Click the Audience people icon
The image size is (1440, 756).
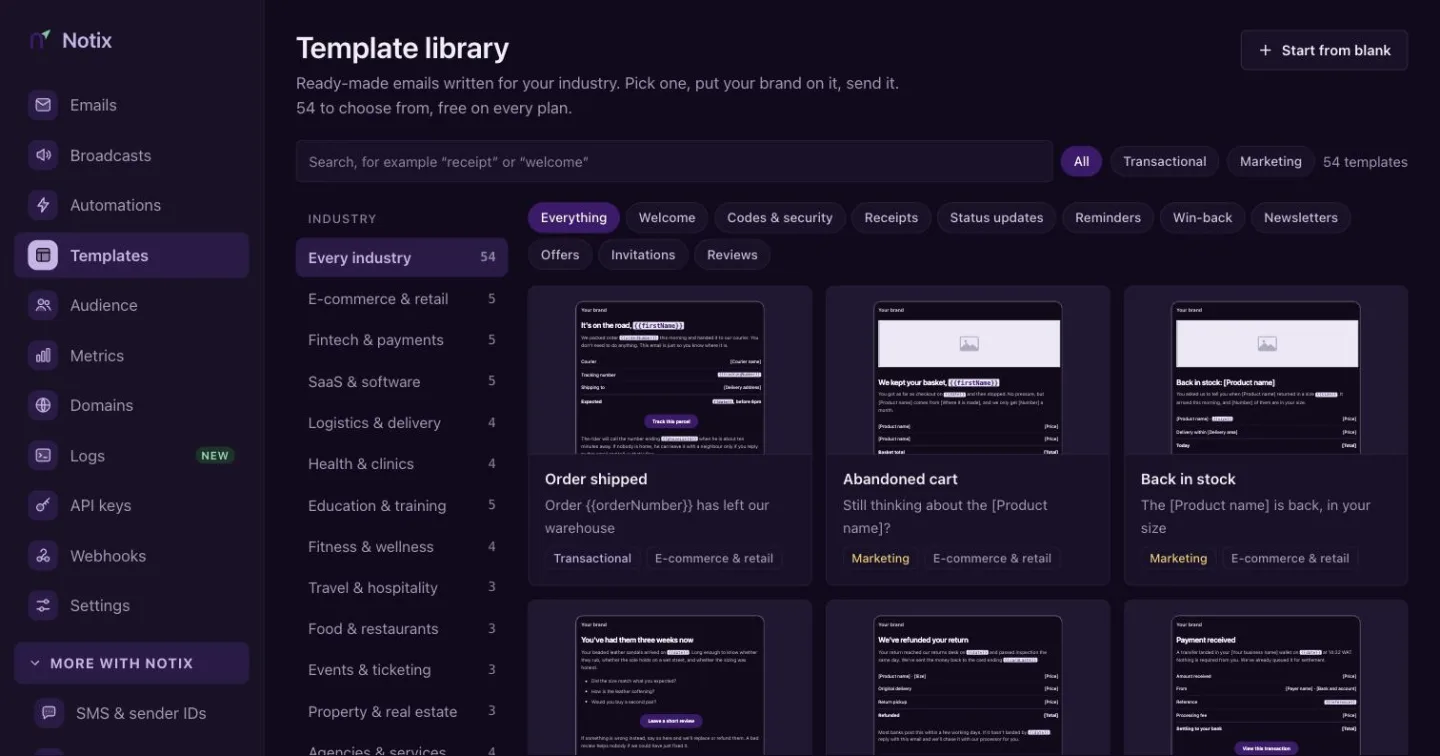43,305
